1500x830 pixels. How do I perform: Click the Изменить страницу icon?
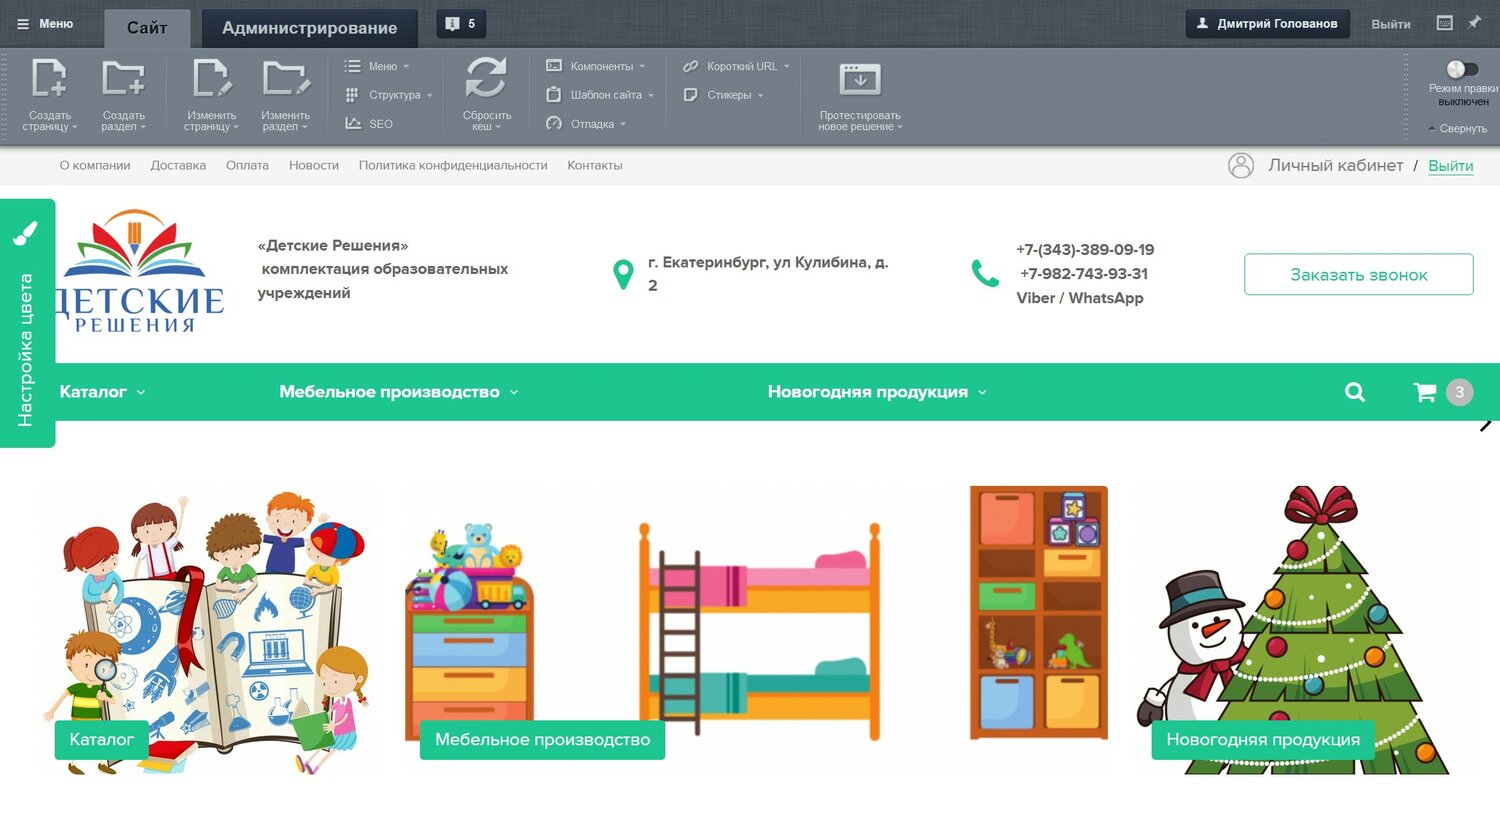(x=211, y=79)
